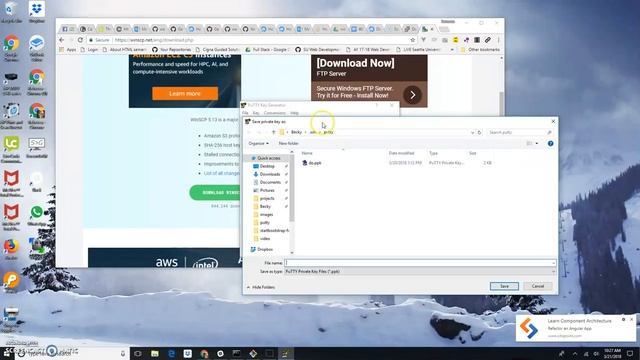Open the Becky folder in the navigation pane
The image size is (640, 360).
[264, 207]
